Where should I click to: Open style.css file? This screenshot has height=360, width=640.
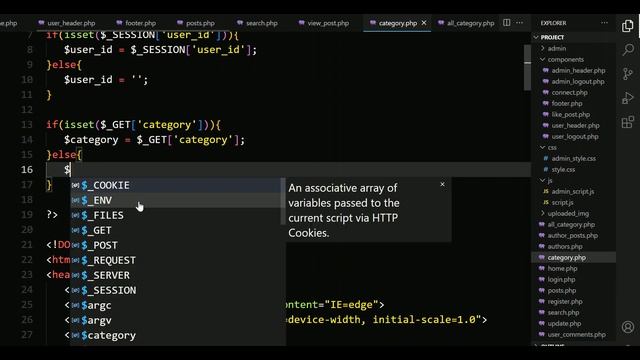[x=563, y=169]
